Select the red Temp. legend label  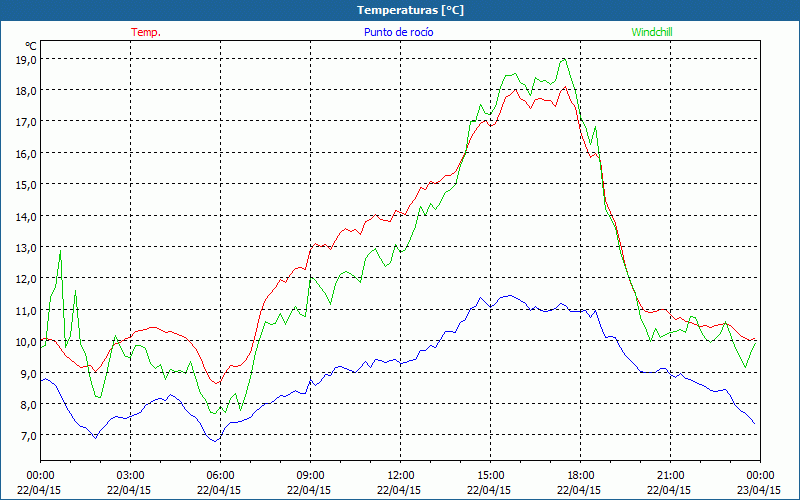click(x=146, y=32)
